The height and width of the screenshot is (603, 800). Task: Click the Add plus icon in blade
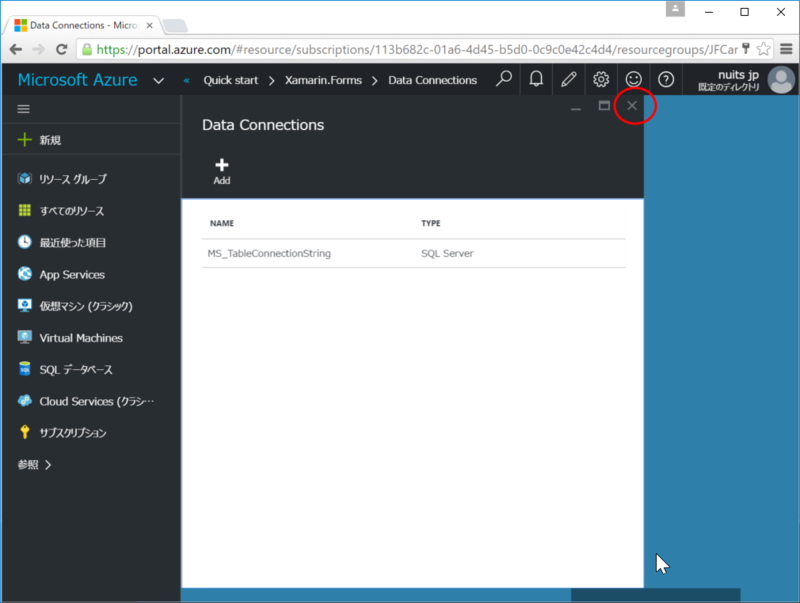pyautogui.click(x=221, y=164)
